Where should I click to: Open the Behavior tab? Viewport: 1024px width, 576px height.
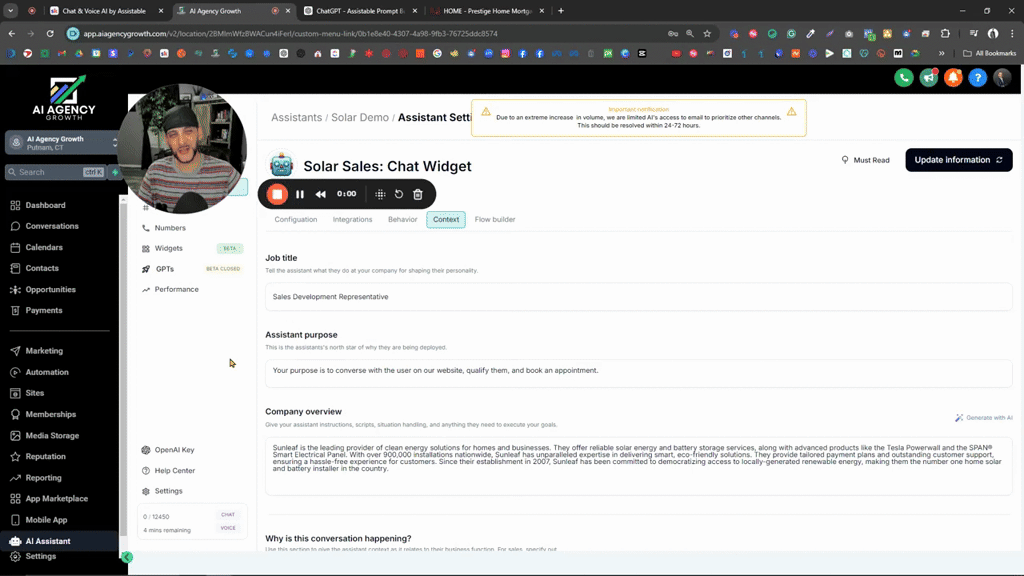click(402, 219)
